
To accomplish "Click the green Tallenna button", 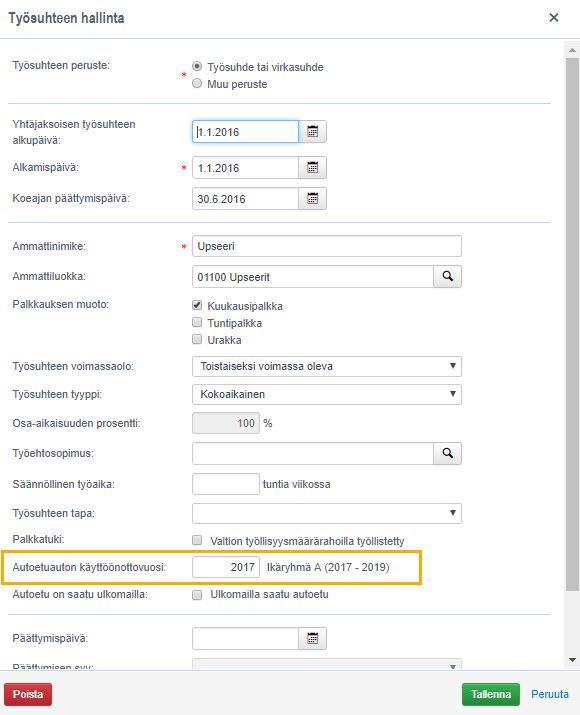I will (x=491, y=694).
